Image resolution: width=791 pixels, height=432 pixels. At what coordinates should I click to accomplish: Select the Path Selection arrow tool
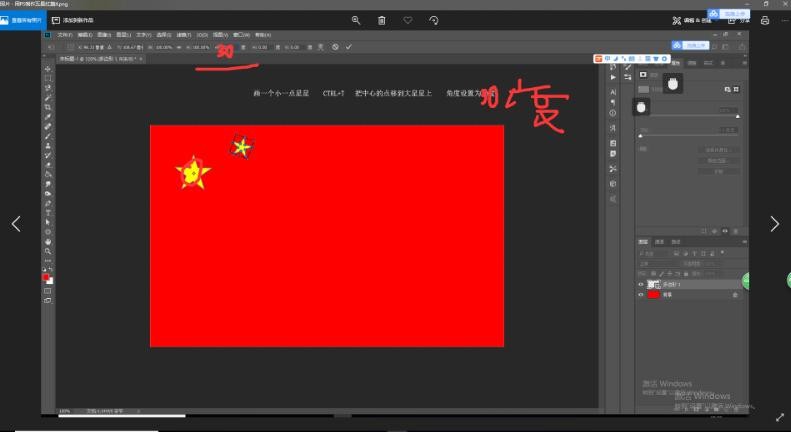point(48,222)
